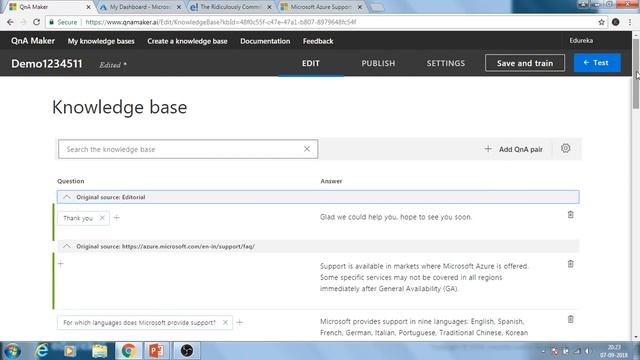Switch to the EDIT tab
This screenshot has height=360, width=640.
(311, 63)
